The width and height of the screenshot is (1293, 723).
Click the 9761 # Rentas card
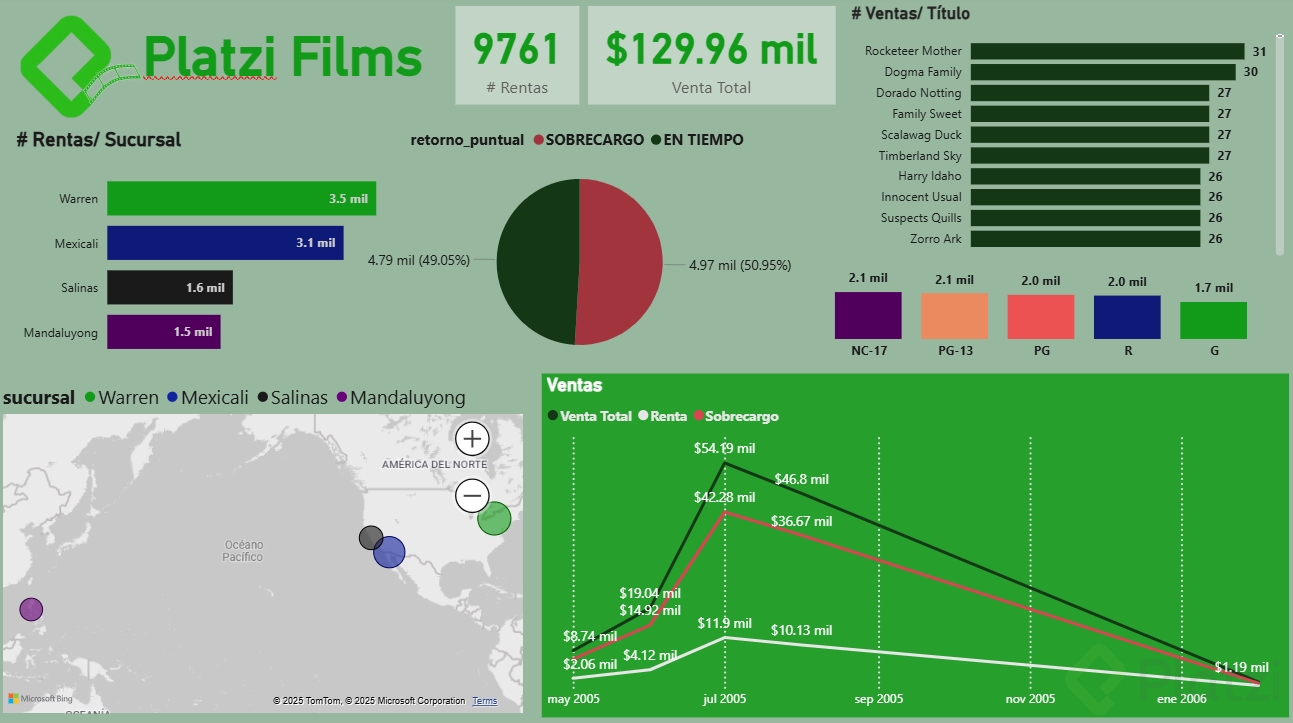pyautogui.click(x=517, y=55)
